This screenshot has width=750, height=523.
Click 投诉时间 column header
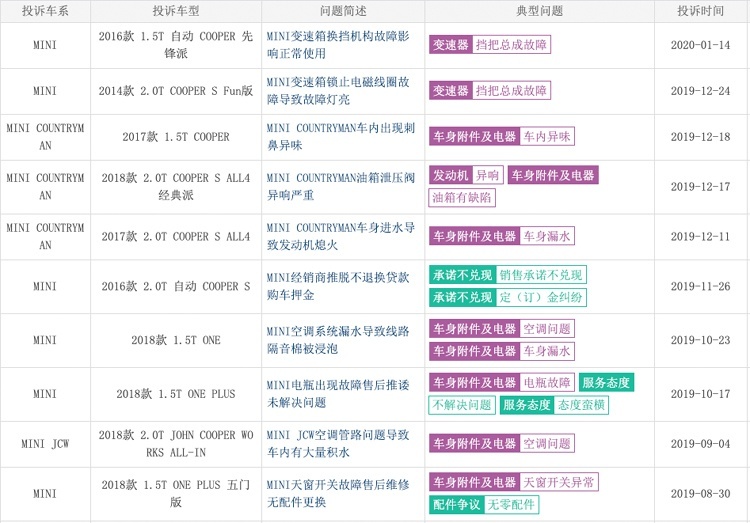click(x=700, y=11)
